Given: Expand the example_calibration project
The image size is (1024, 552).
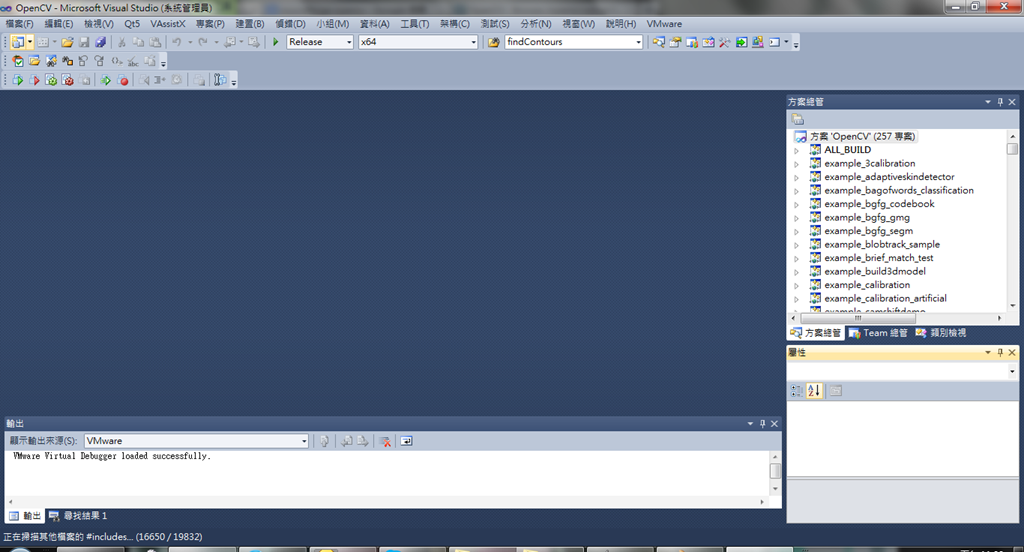Looking at the screenshot, I should (796, 285).
